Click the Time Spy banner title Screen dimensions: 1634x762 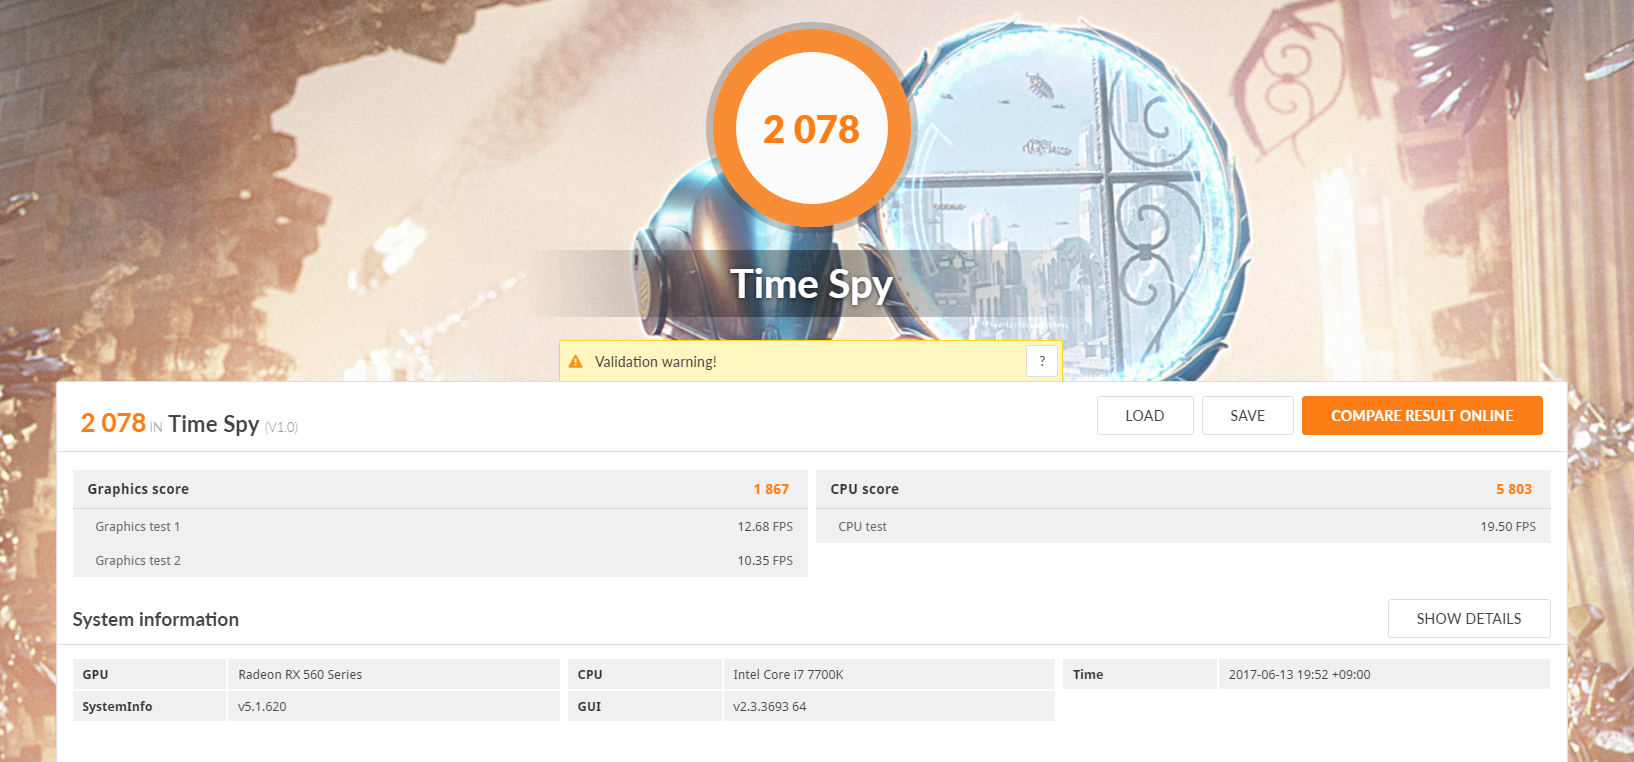(x=811, y=285)
